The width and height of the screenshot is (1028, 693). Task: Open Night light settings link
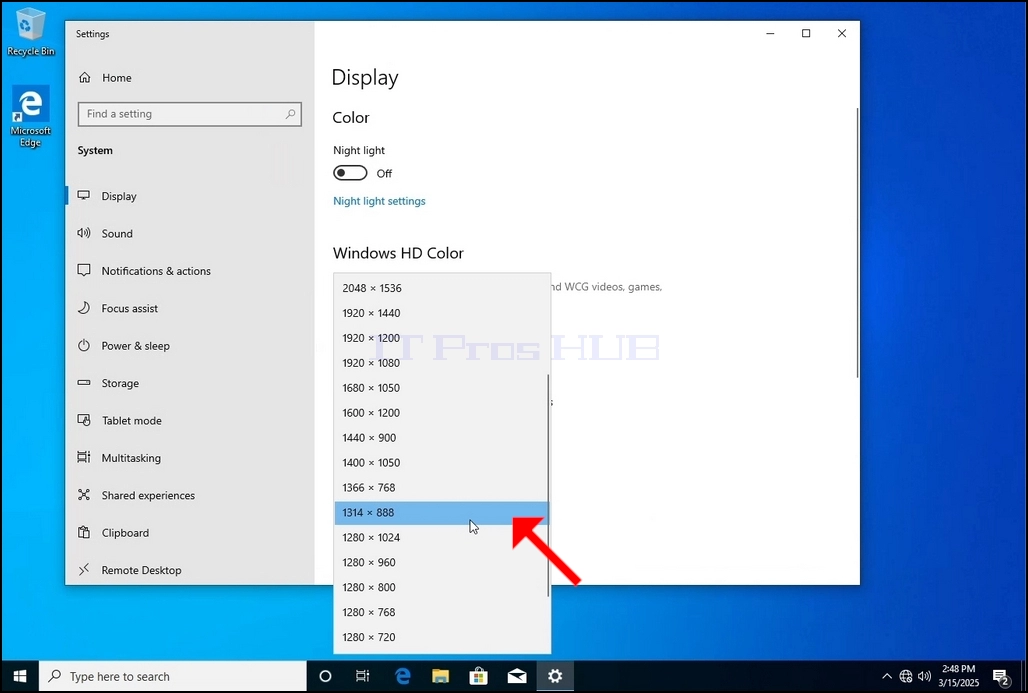(379, 201)
